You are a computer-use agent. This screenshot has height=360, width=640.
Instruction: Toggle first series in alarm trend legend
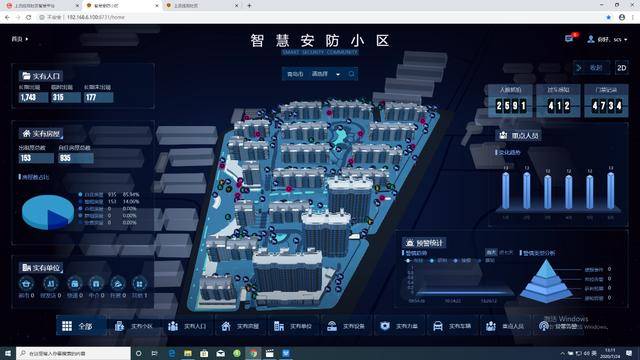coord(414,260)
